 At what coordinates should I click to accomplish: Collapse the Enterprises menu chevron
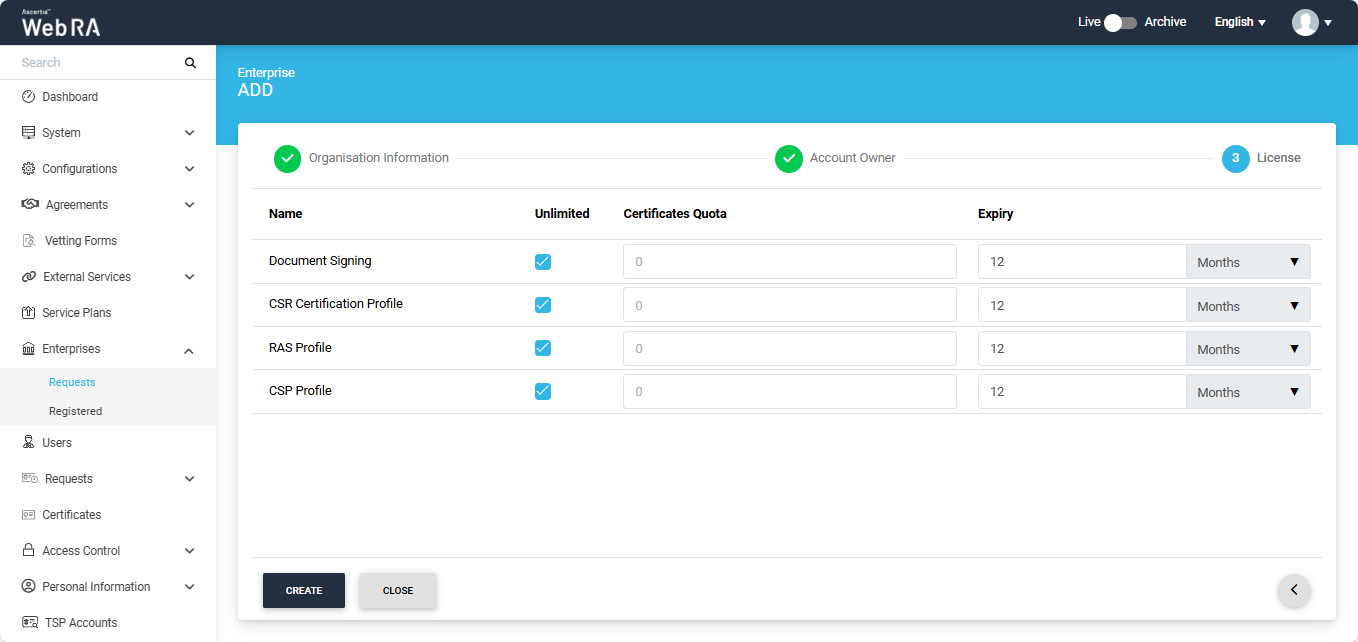pos(190,350)
